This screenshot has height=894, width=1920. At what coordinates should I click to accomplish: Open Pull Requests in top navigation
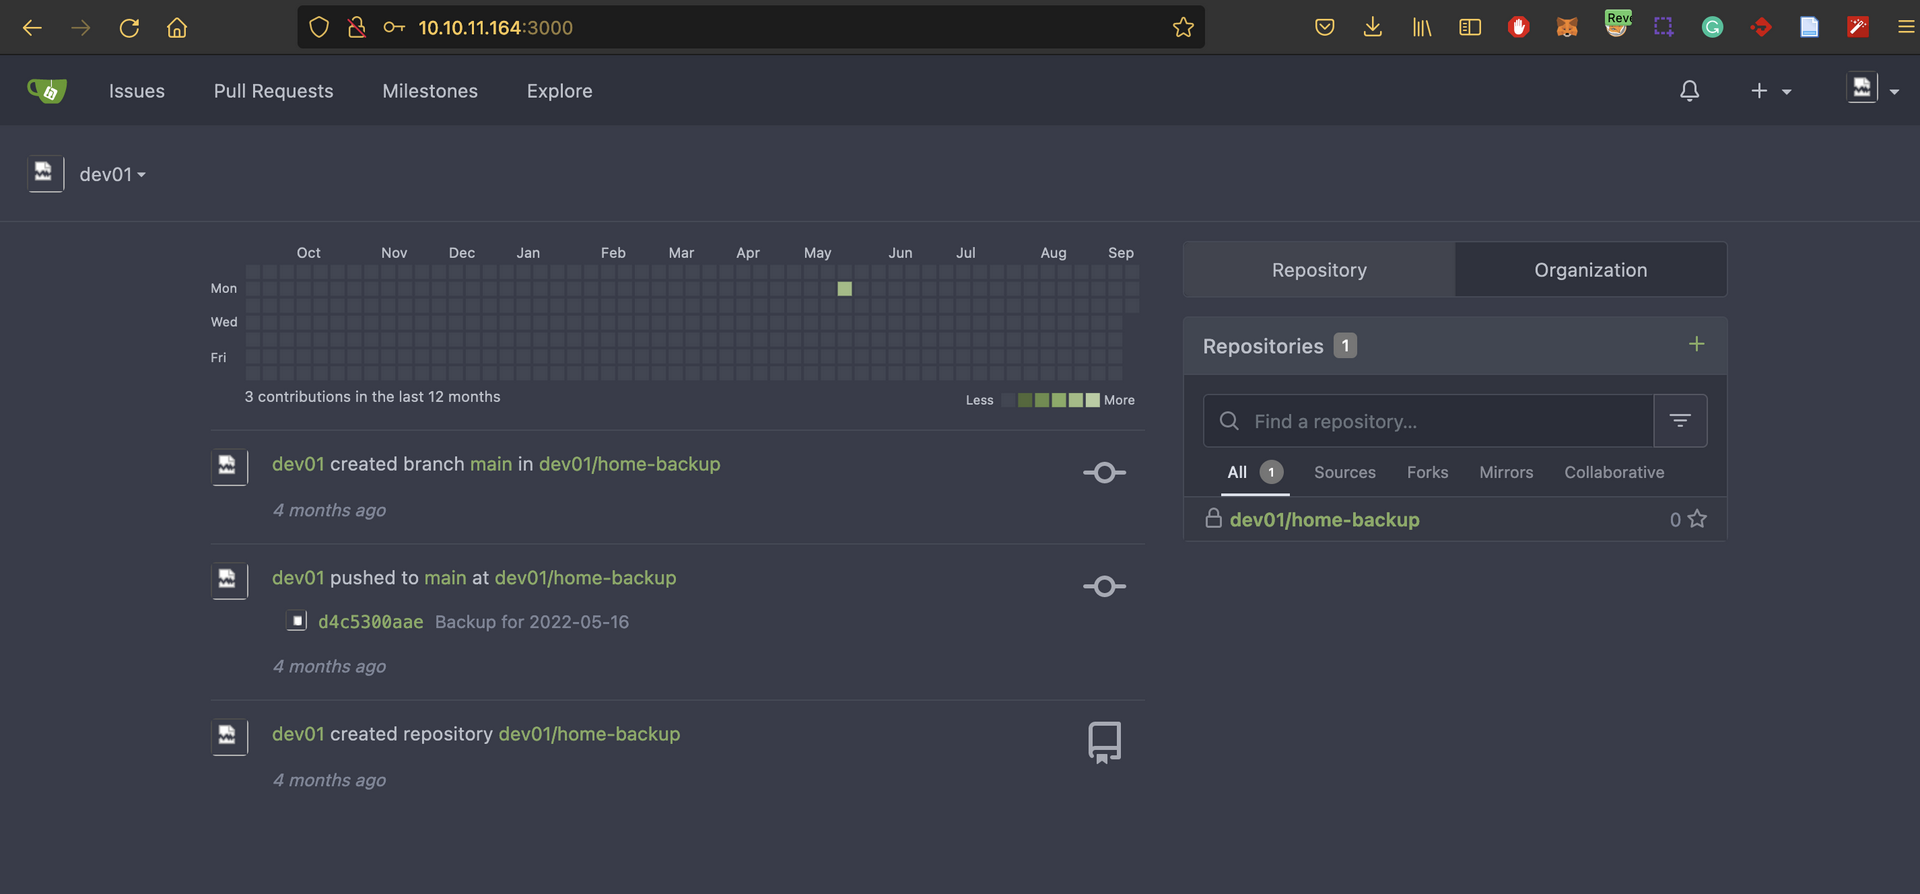coord(274,91)
